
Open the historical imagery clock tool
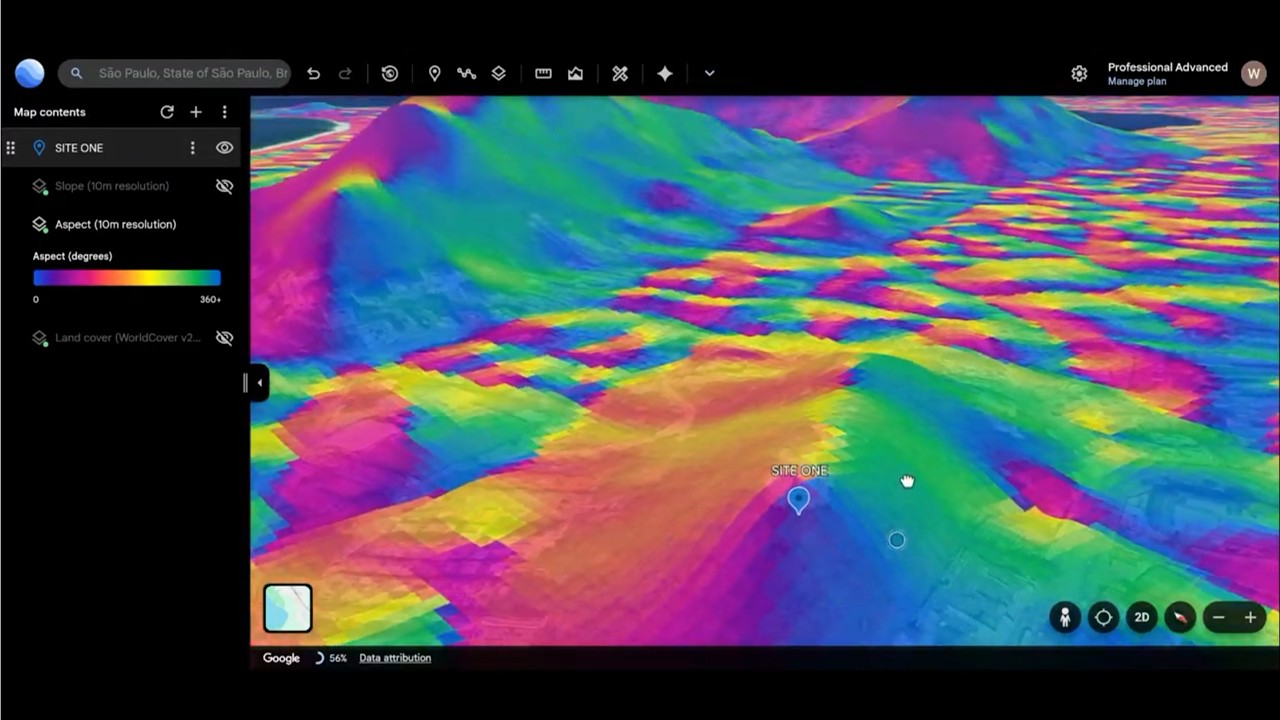click(x=390, y=73)
